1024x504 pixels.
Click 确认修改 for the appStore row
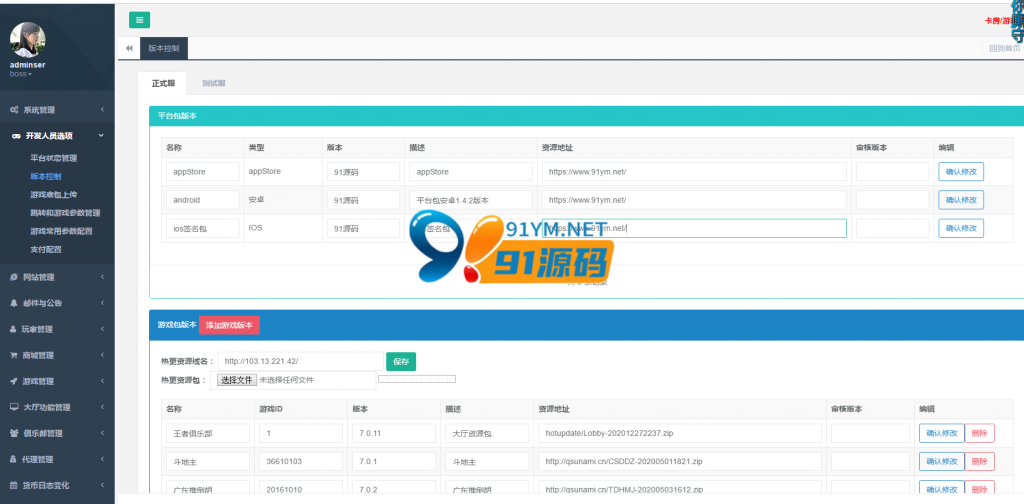click(961, 172)
